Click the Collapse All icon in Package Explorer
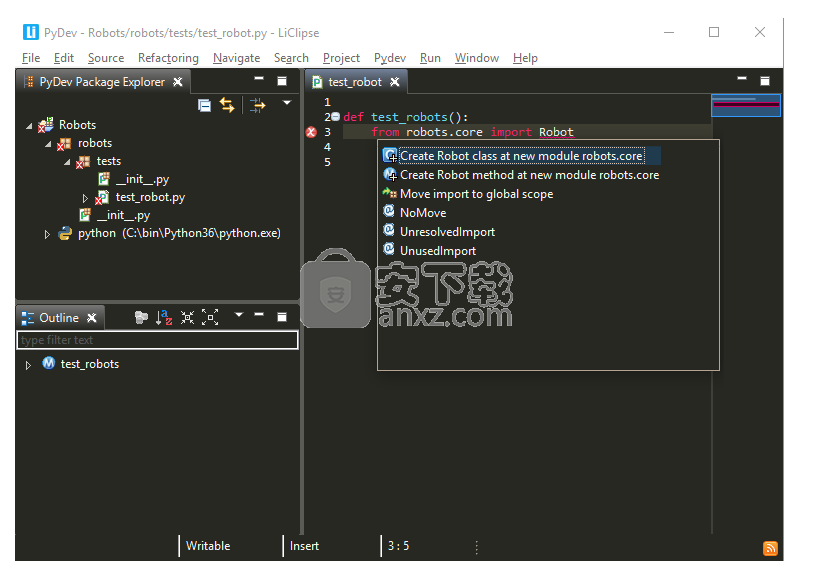Viewport: 816px width, 580px height. 205,106
